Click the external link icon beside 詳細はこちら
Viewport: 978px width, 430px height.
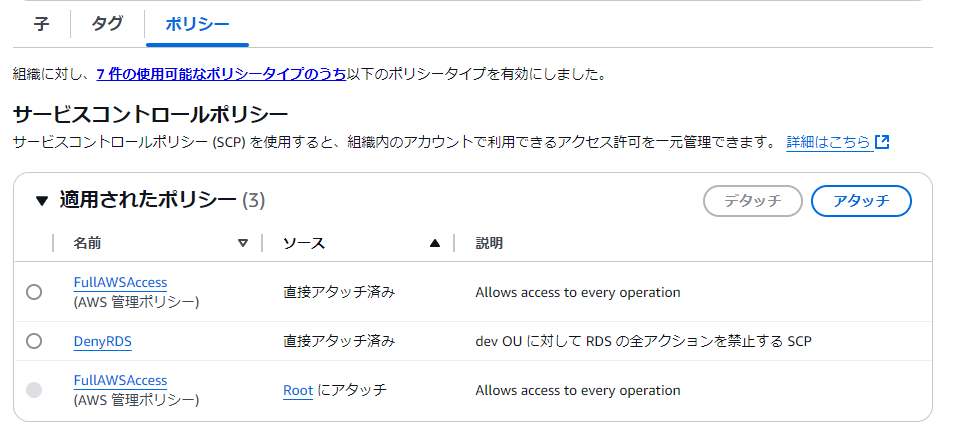(x=882, y=142)
